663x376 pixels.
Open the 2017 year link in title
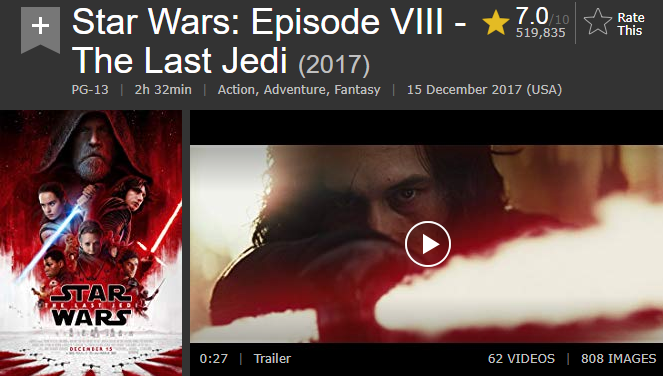pos(334,65)
